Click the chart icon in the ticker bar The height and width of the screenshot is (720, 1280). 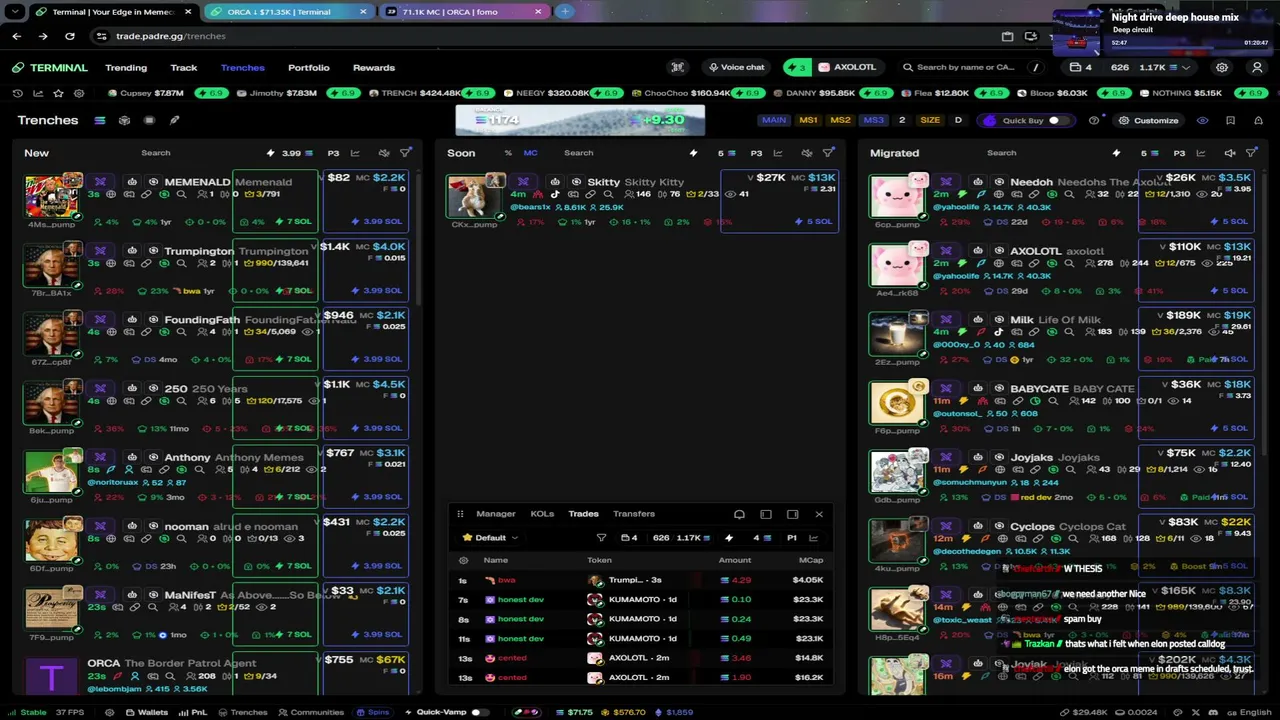pos(38,93)
